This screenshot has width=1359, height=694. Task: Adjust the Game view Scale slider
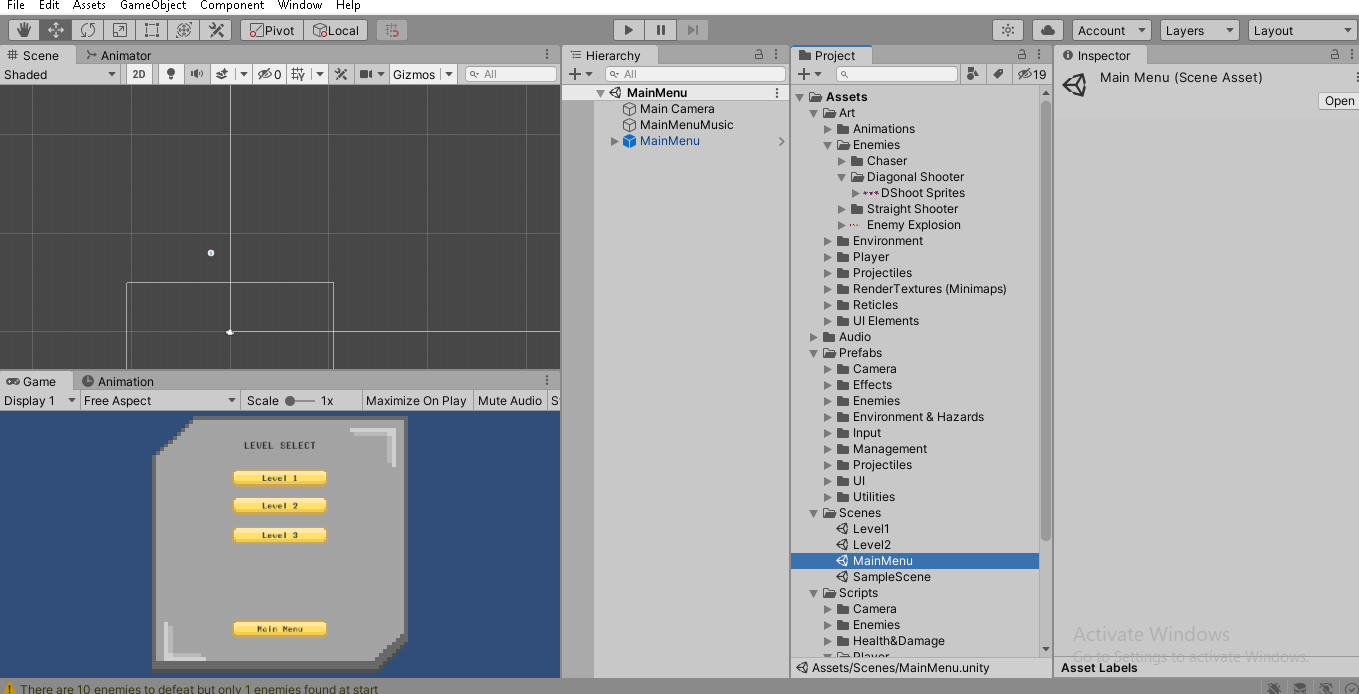(x=299, y=400)
